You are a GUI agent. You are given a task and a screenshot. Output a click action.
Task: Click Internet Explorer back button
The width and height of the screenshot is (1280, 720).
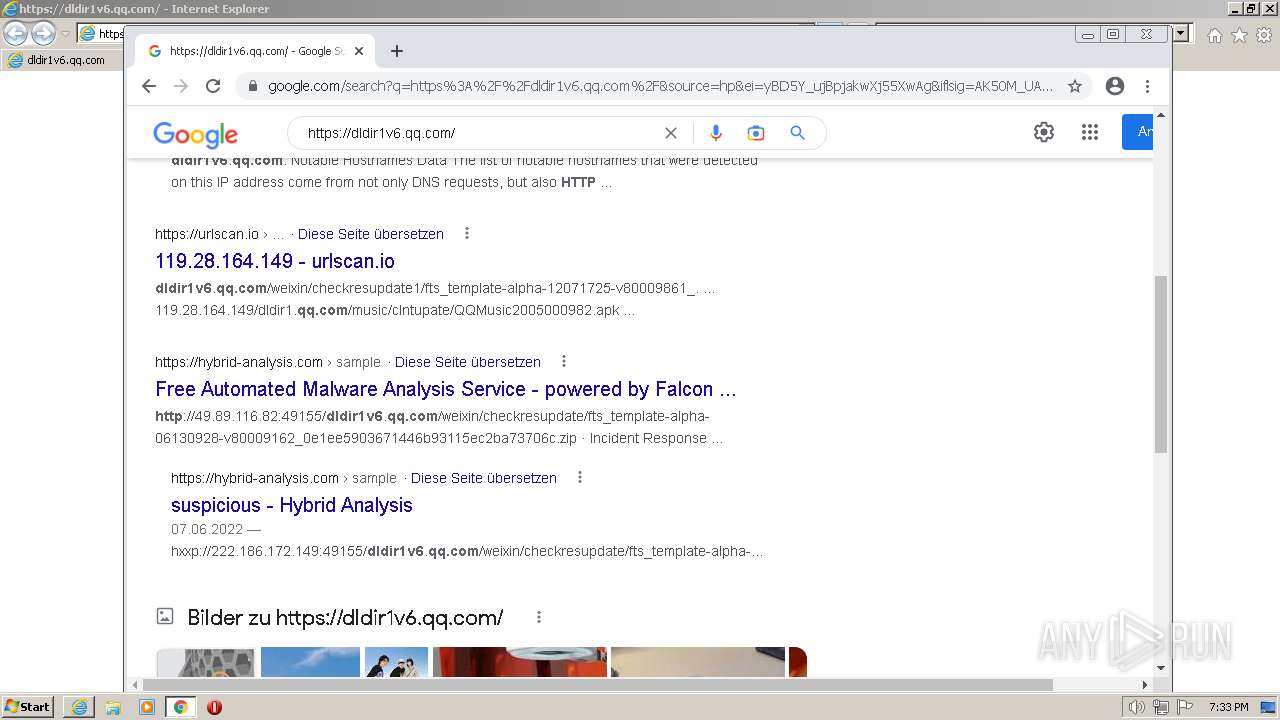pos(15,33)
